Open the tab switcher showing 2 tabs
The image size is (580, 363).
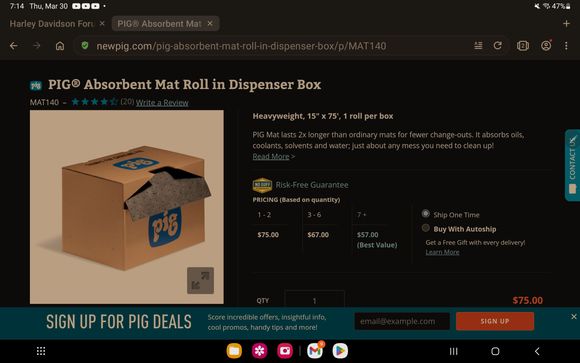[523, 46]
